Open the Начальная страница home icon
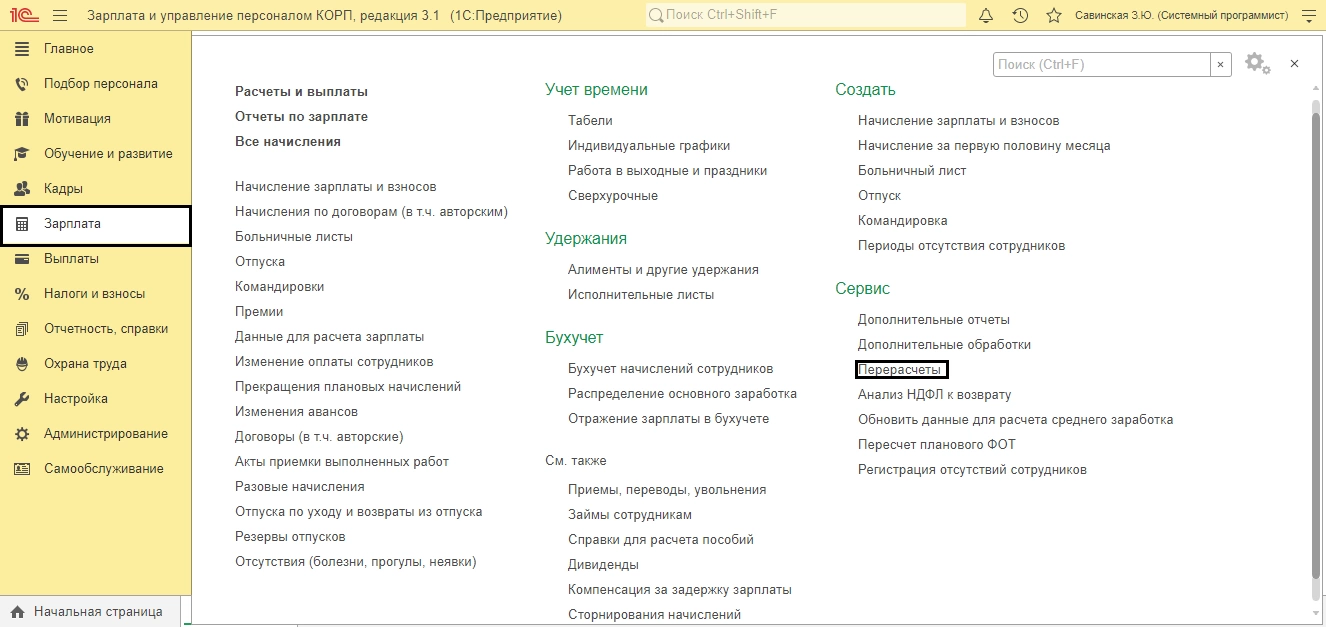 (x=17, y=612)
